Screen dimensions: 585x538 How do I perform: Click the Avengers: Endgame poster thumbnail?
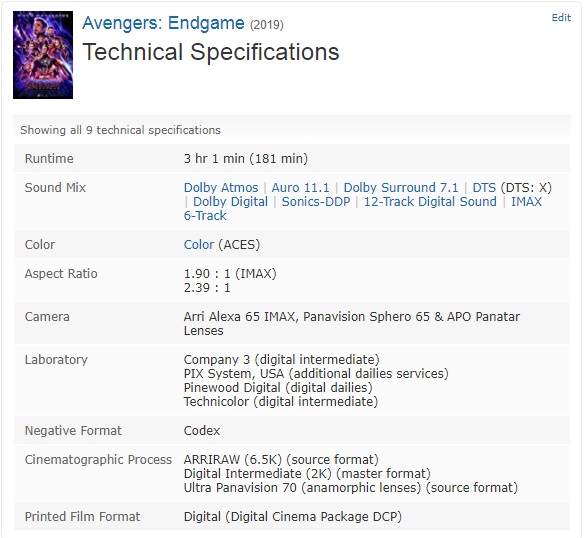pos(43,55)
